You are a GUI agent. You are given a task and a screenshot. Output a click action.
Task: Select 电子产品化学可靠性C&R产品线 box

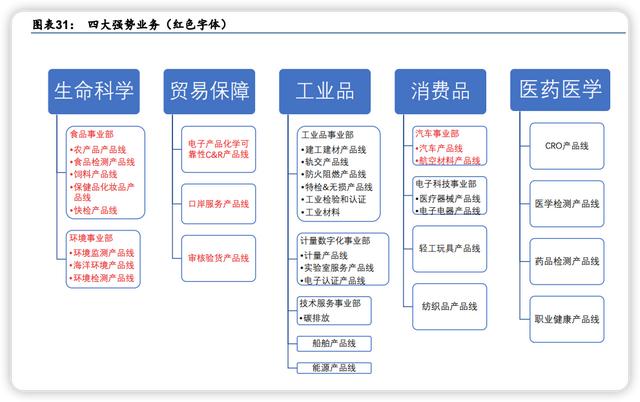pos(216,148)
